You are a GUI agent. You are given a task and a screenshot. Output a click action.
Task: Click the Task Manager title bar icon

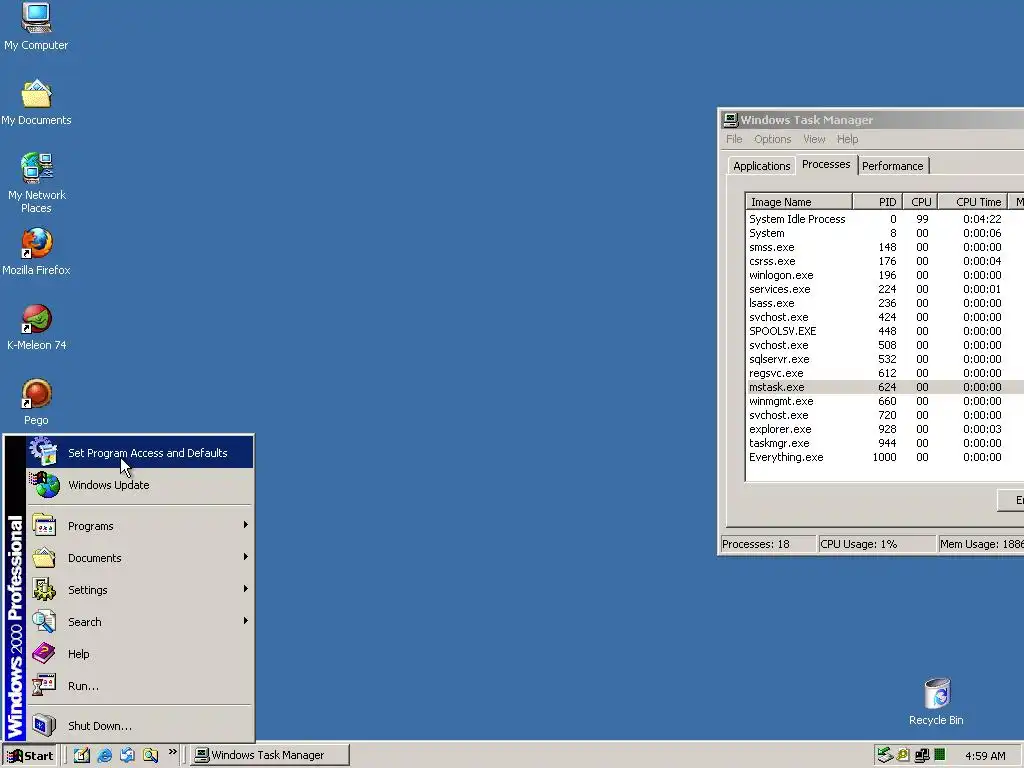pyautogui.click(x=730, y=120)
